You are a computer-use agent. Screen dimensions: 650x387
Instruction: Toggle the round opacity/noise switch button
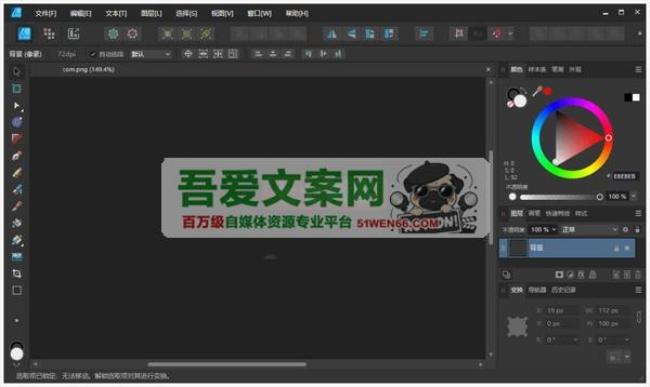[x=512, y=196]
